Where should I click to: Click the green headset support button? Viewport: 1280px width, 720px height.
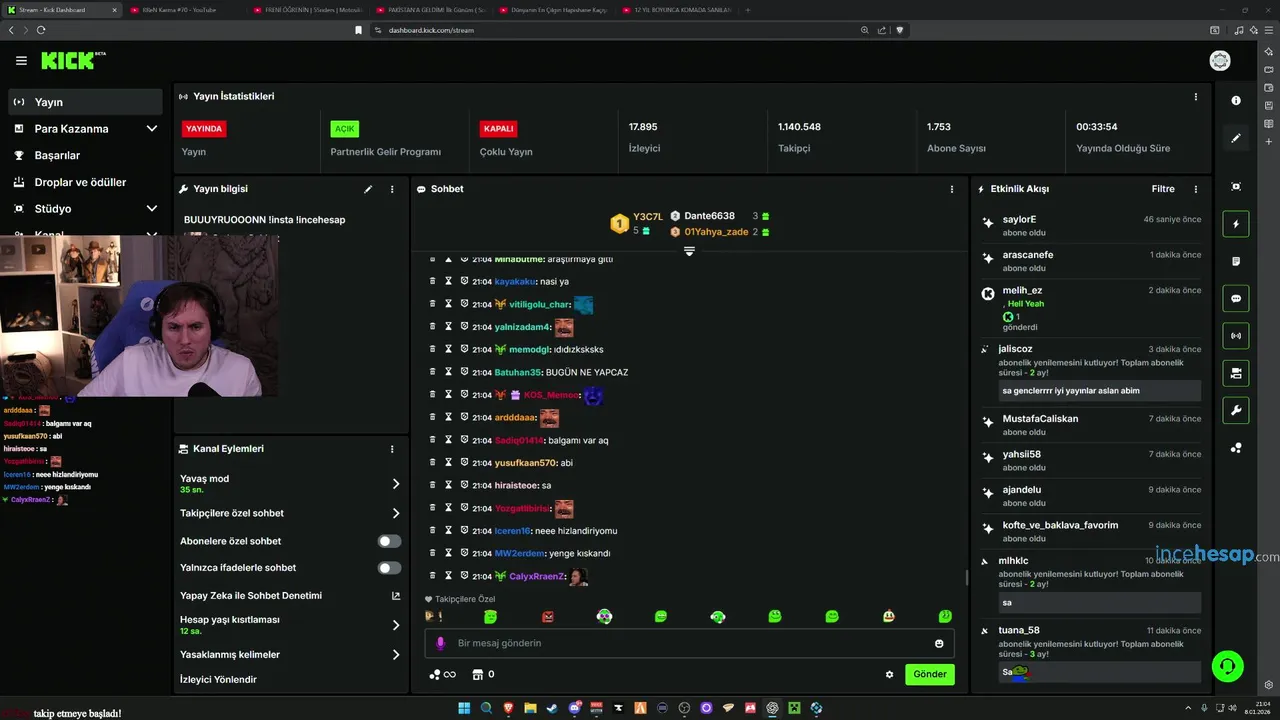tap(1227, 665)
